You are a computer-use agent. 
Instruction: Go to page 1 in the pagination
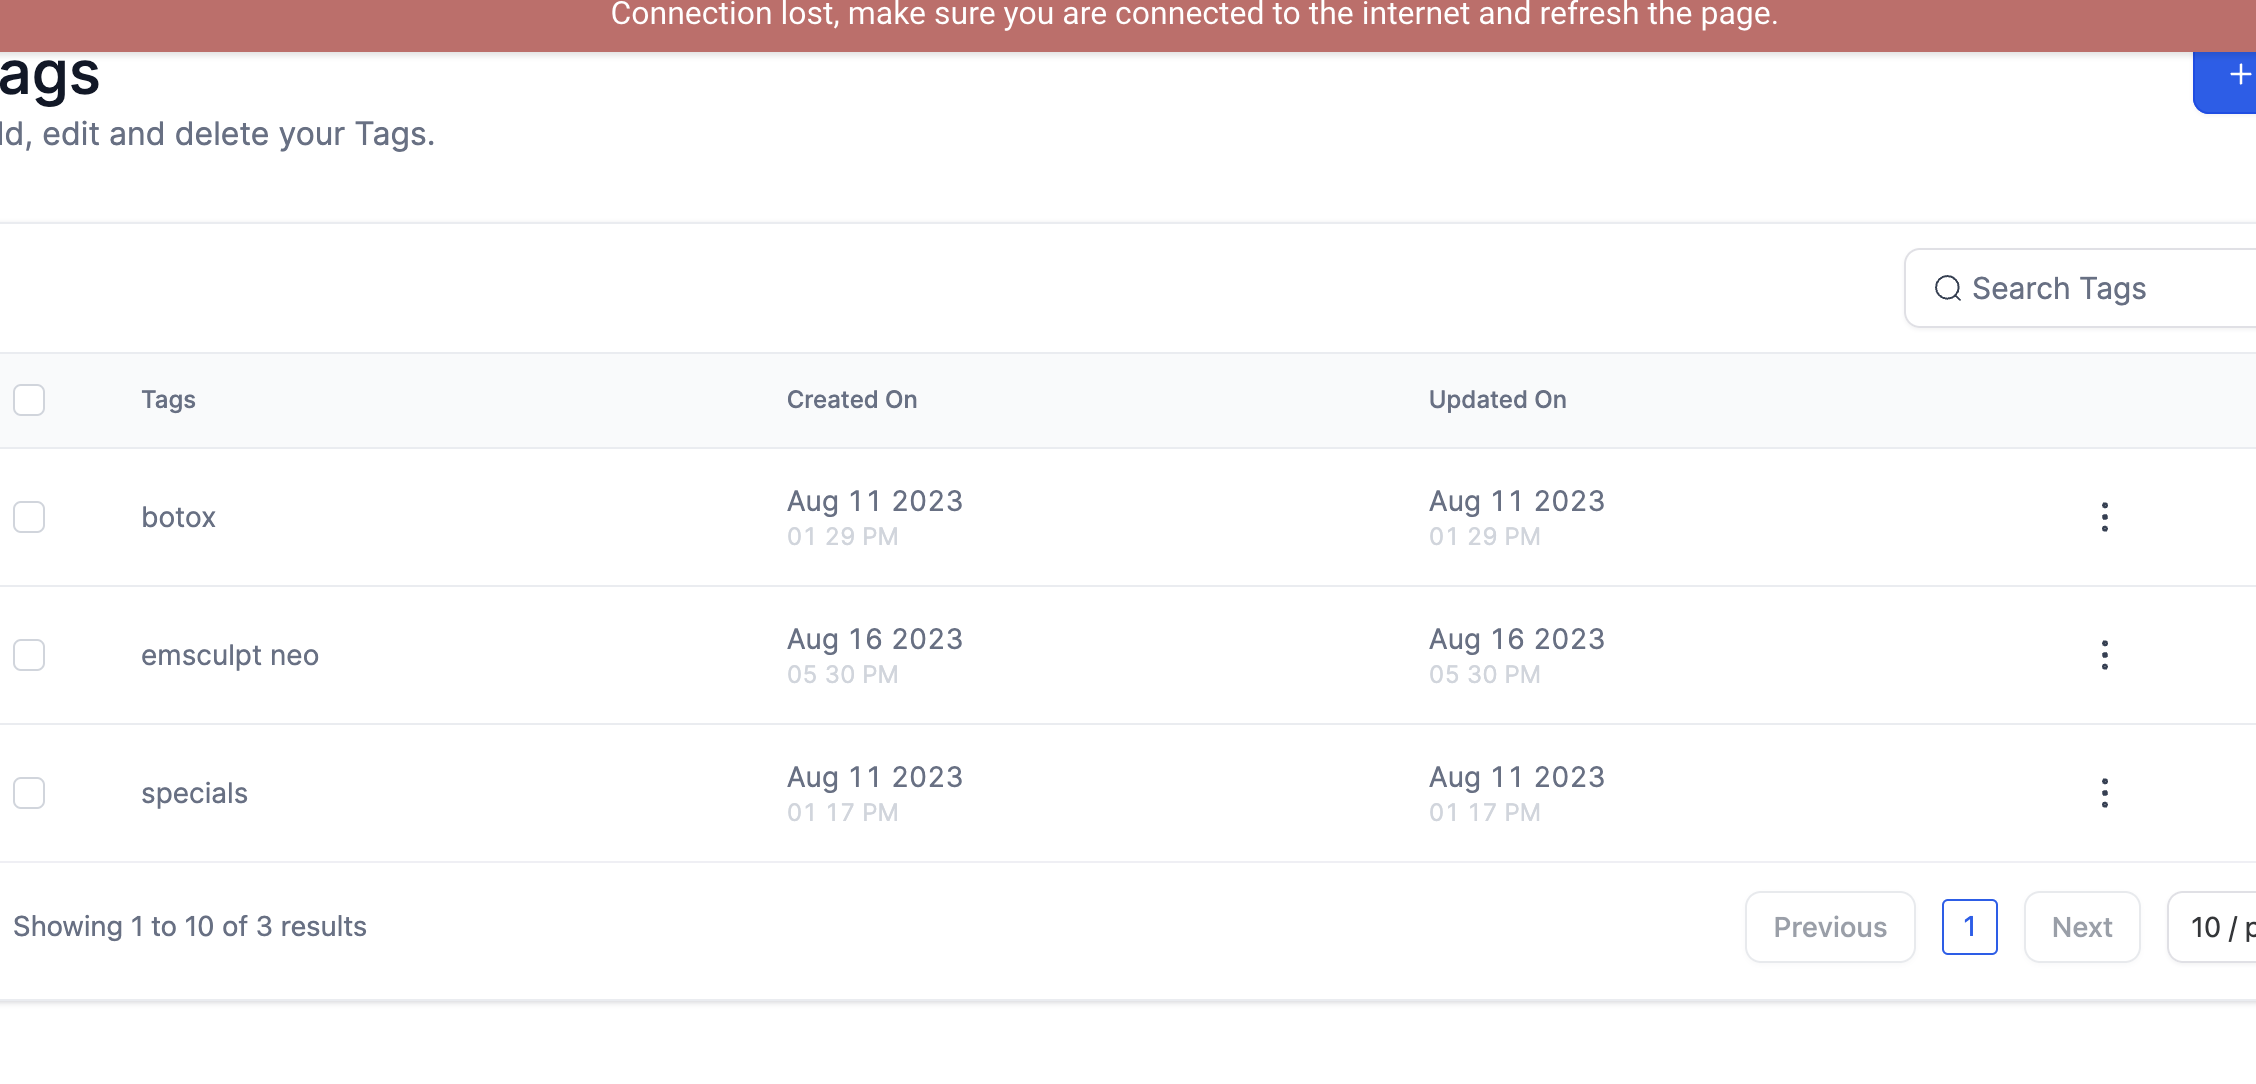[1970, 927]
